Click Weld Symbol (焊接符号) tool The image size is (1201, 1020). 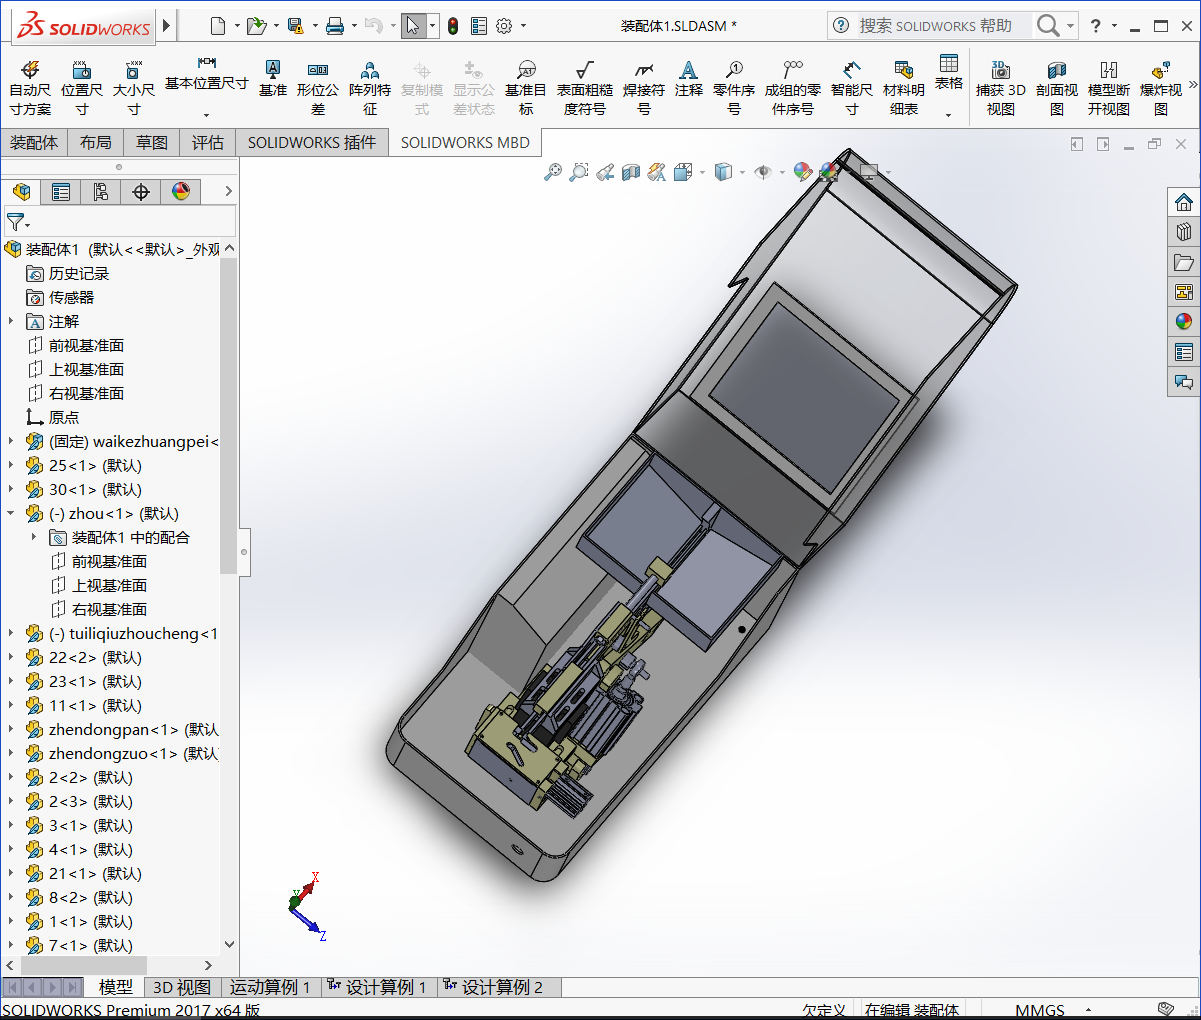click(x=644, y=88)
